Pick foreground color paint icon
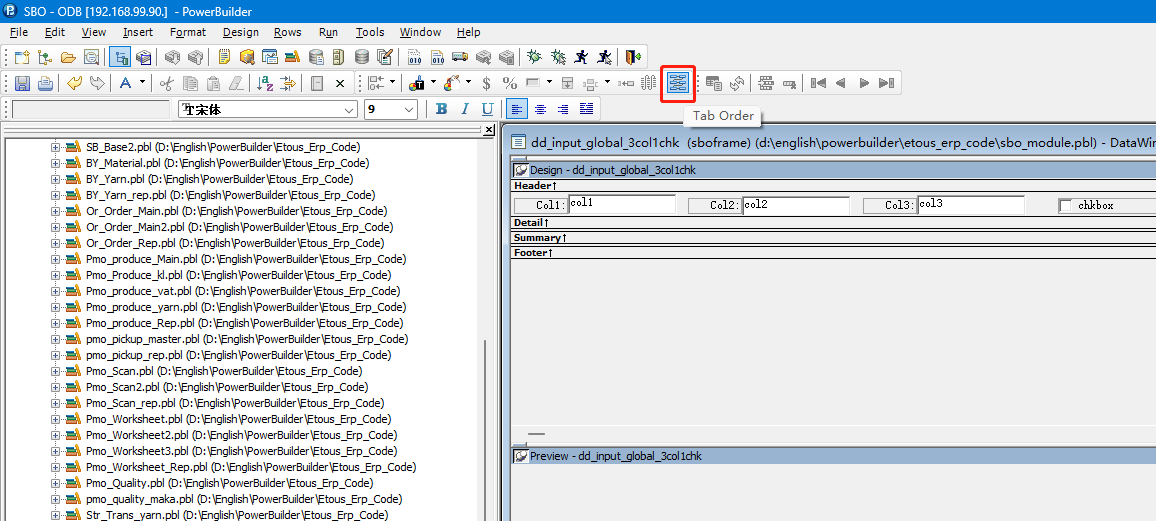This screenshot has height=521, width=1156. [x=418, y=83]
